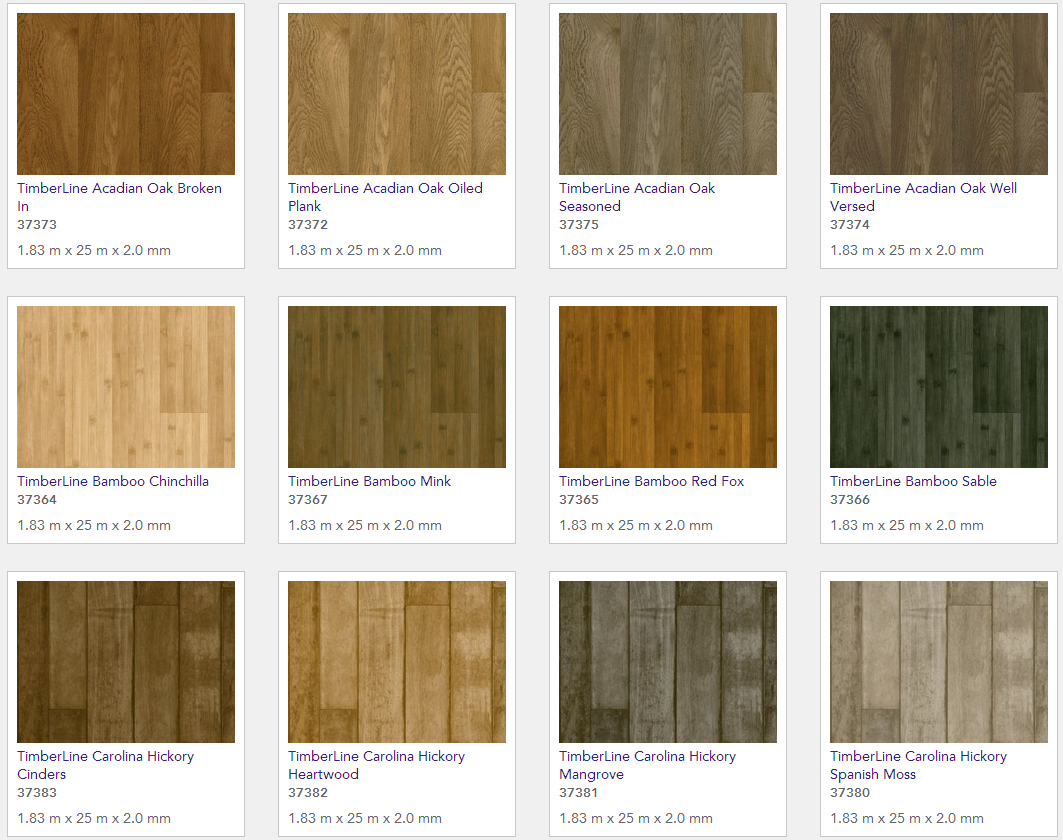Select product number 37383
Image resolution: width=1063 pixels, height=840 pixels.
(37, 793)
